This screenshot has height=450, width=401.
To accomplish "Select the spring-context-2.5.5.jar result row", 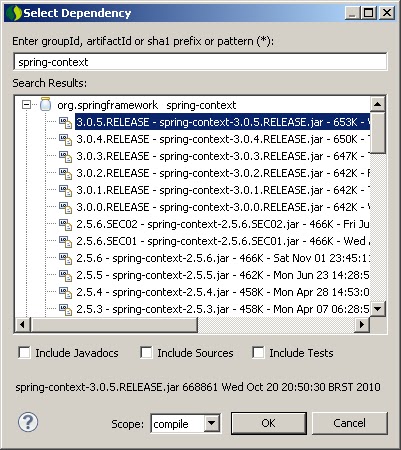I will 222,275.
